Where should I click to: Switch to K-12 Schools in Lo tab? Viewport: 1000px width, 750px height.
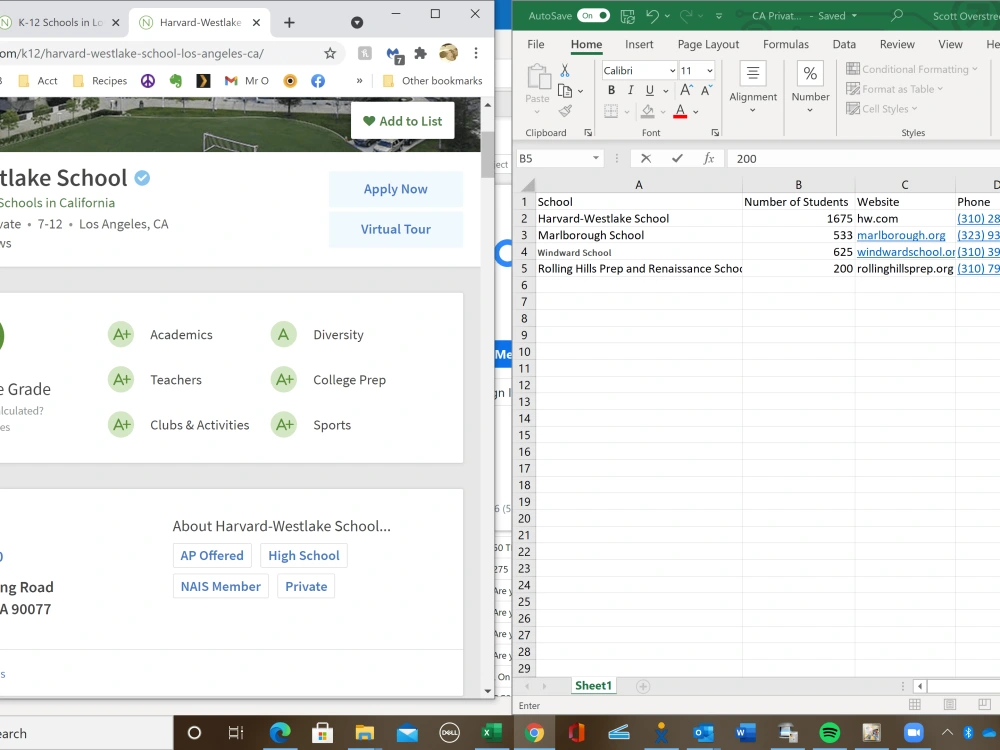click(x=61, y=22)
